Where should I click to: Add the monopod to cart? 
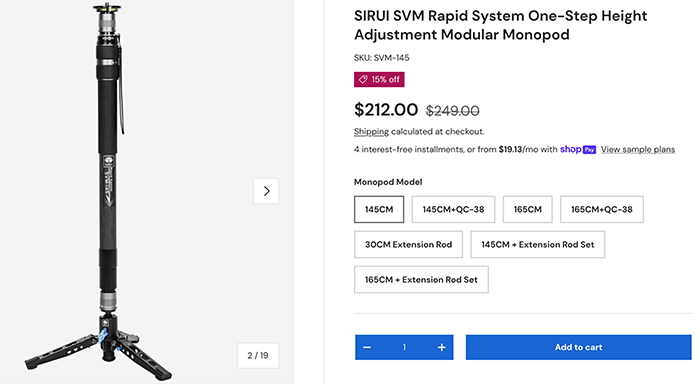[579, 347]
